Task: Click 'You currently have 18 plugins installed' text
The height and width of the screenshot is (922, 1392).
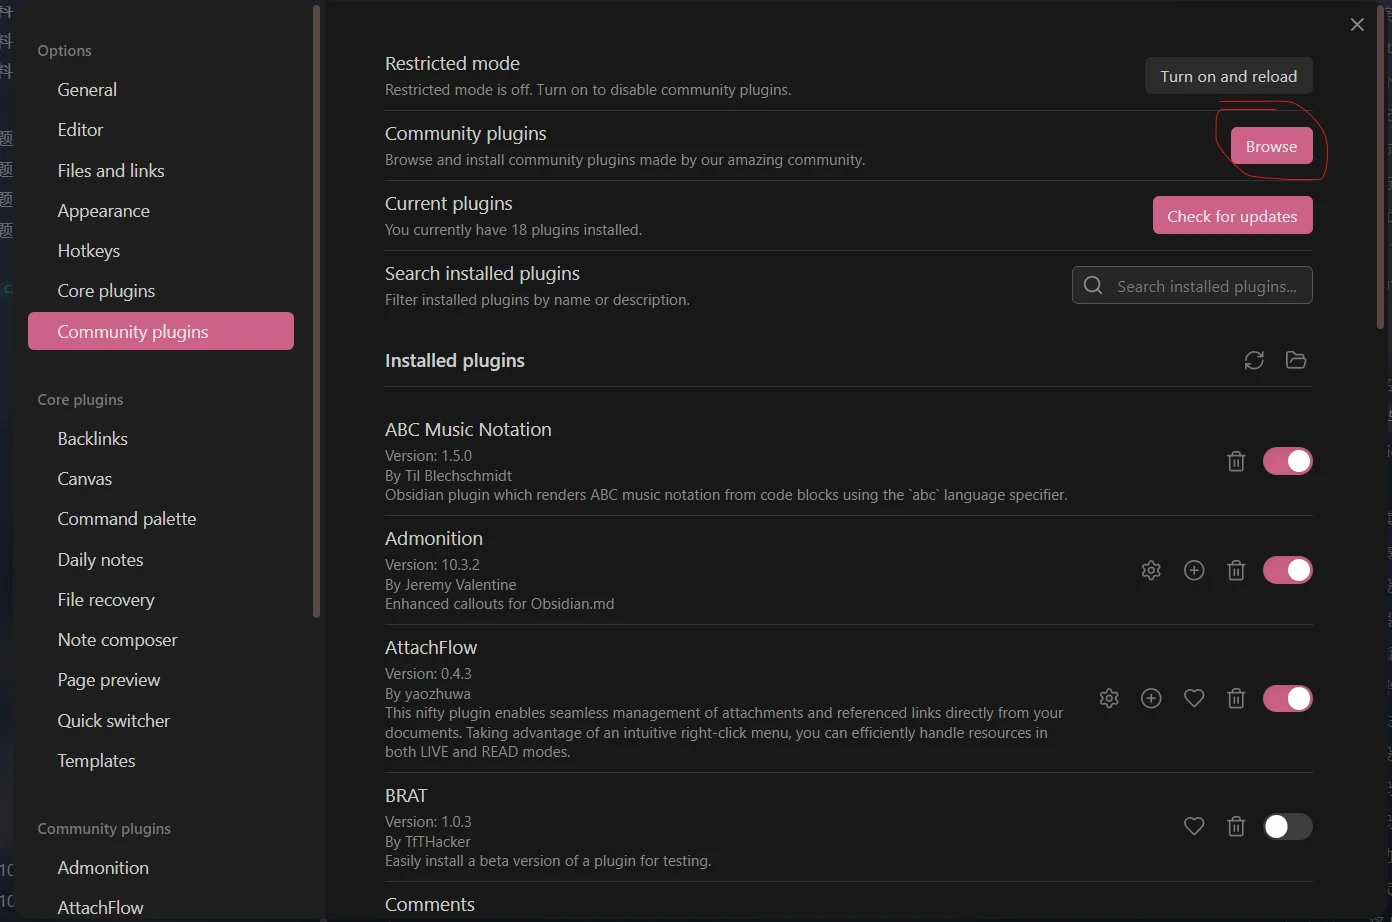Action: (x=513, y=229)
